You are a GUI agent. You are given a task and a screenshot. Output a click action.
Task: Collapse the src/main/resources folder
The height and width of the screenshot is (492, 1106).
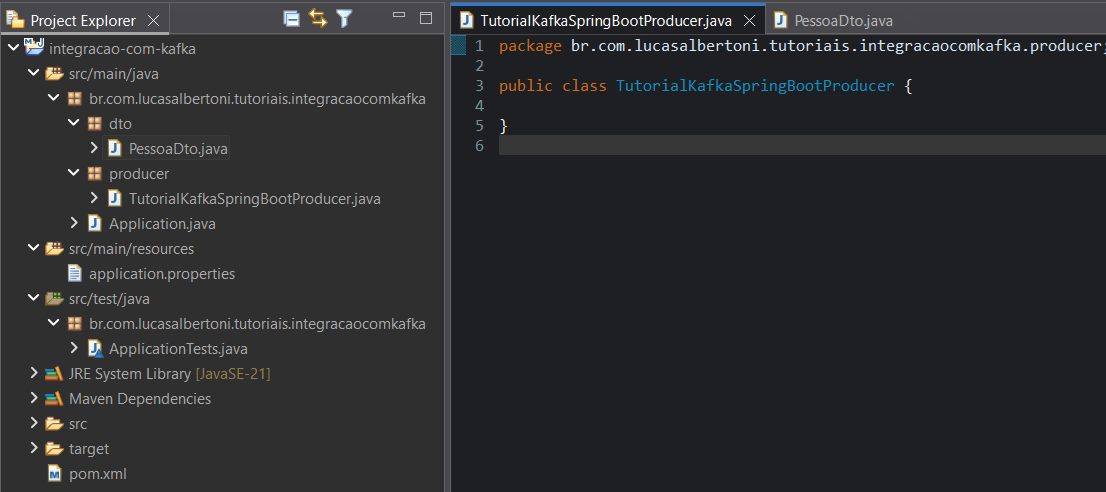point(33,249)
